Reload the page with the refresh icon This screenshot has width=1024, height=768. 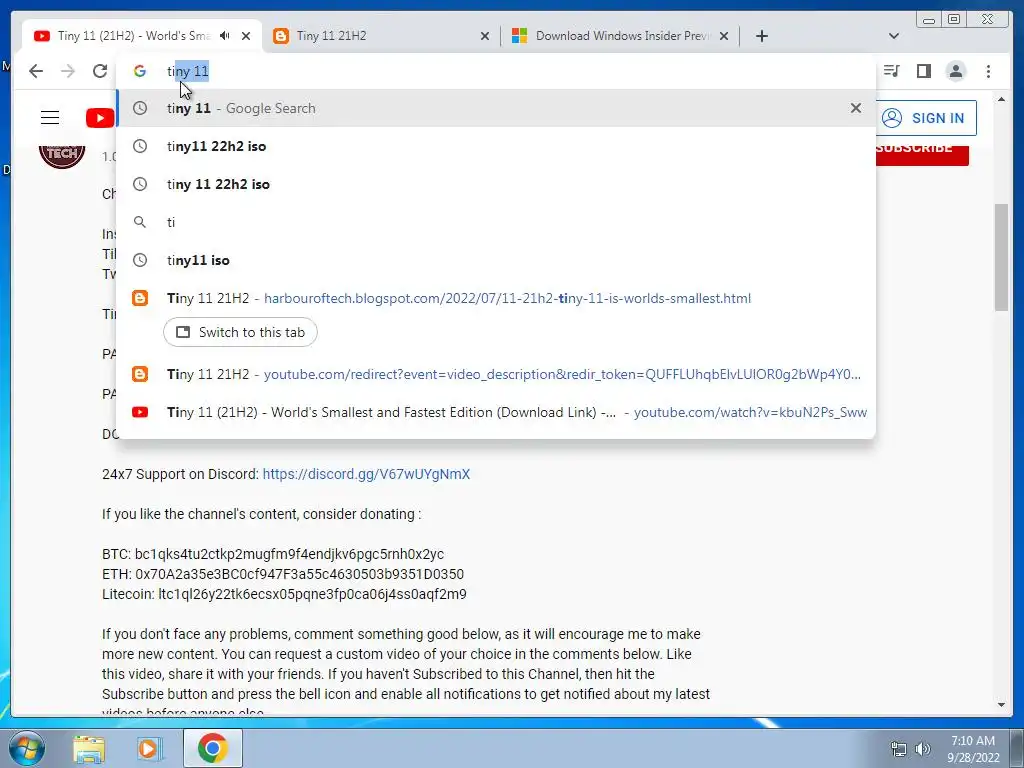[x=100, y=71]
